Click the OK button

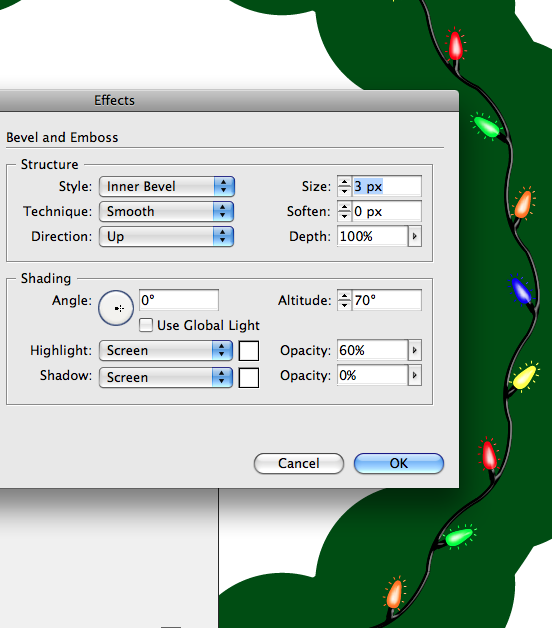[399, 463]
